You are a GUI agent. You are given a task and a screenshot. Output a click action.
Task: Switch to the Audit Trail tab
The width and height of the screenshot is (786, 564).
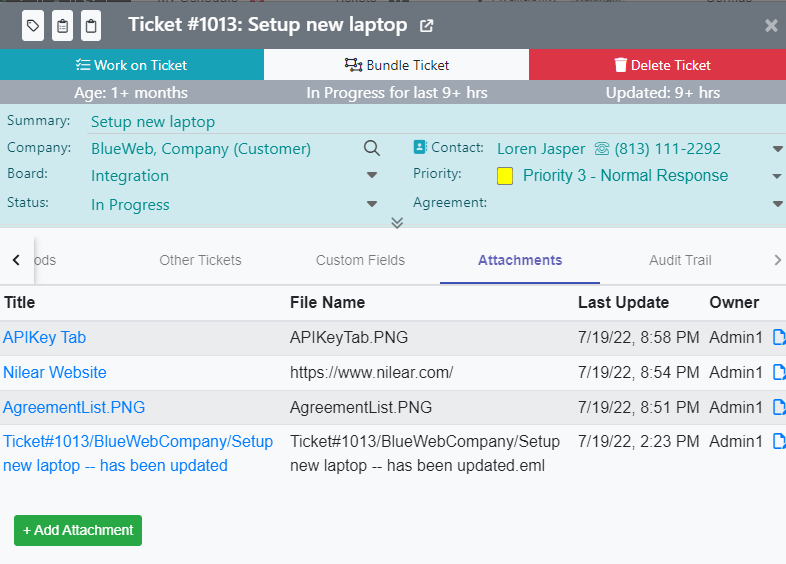click(680, 260)
